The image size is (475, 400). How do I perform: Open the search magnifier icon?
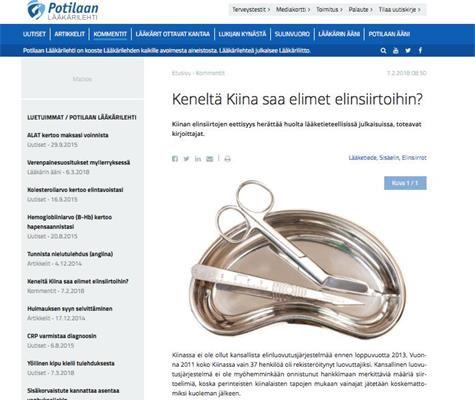[383, 51]
